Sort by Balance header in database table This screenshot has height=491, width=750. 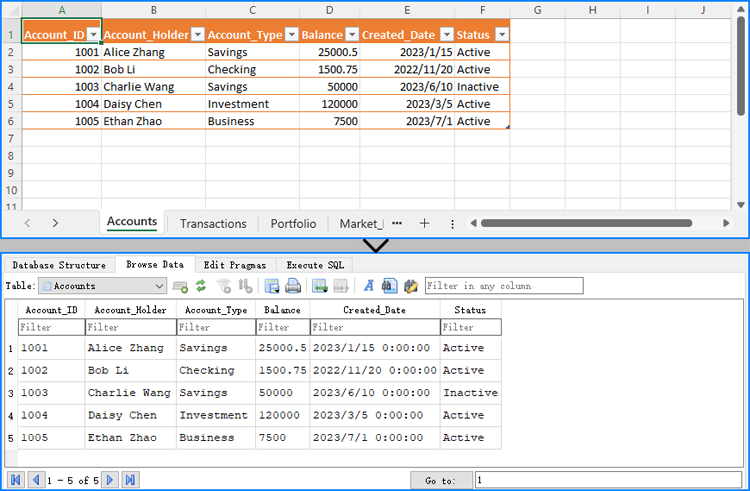pyautogui.click(x=283, y=310)
